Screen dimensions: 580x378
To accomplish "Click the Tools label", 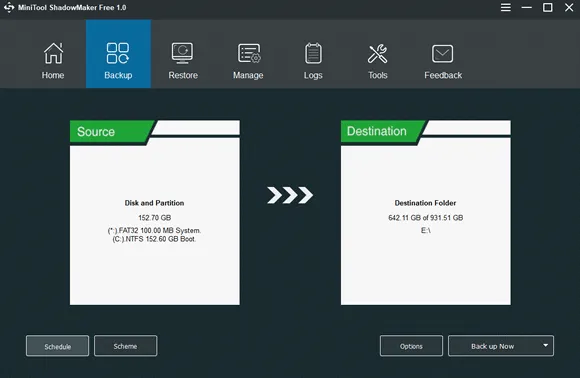I will pyautogui.click(x=378, y=75).
